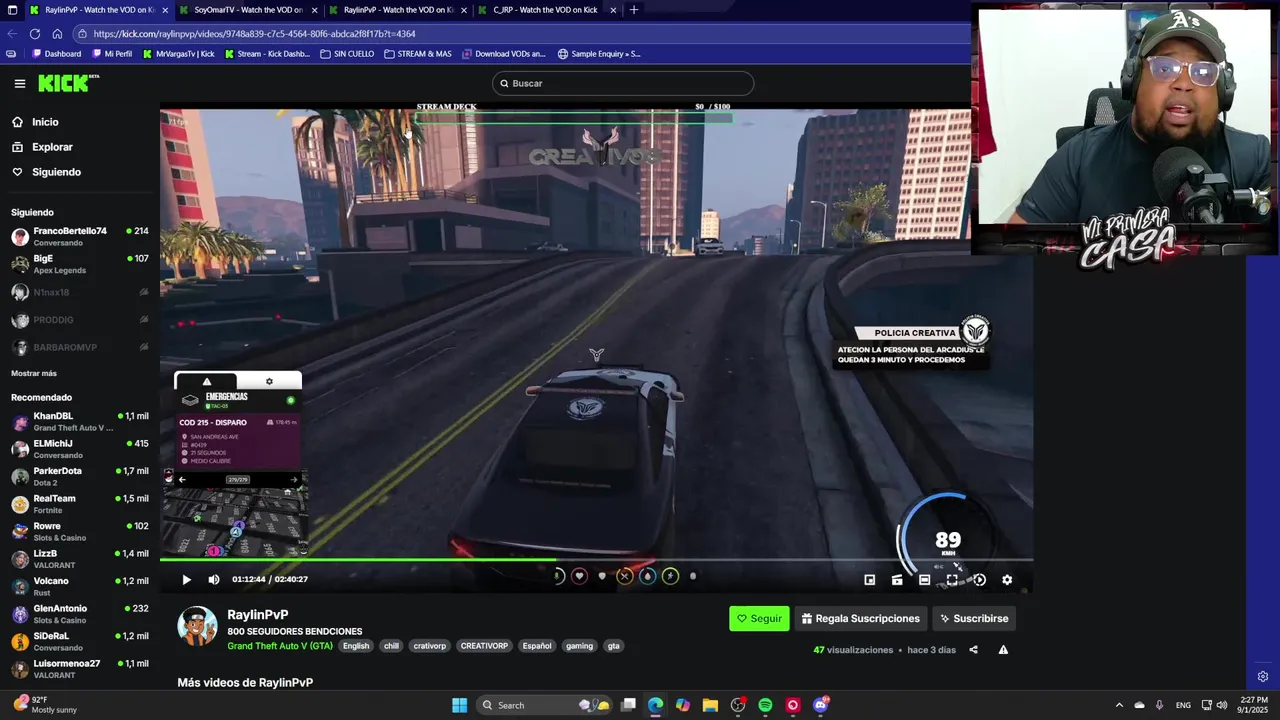Select the English tag
Screen dimensions: 1280x720
point(356,646)
